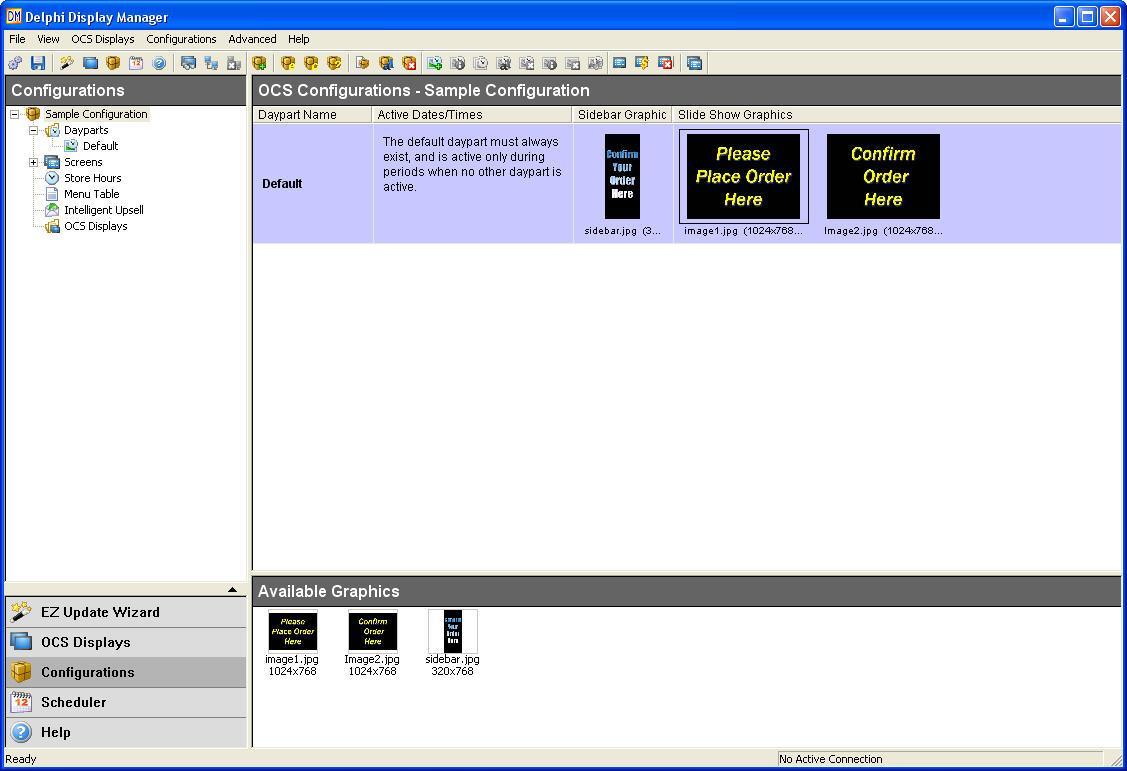The image size is (1127, 771).
Task: Click the display-with-dollar-sign toolbar icon
Action: pyautogui.click(x=641, y=63)
